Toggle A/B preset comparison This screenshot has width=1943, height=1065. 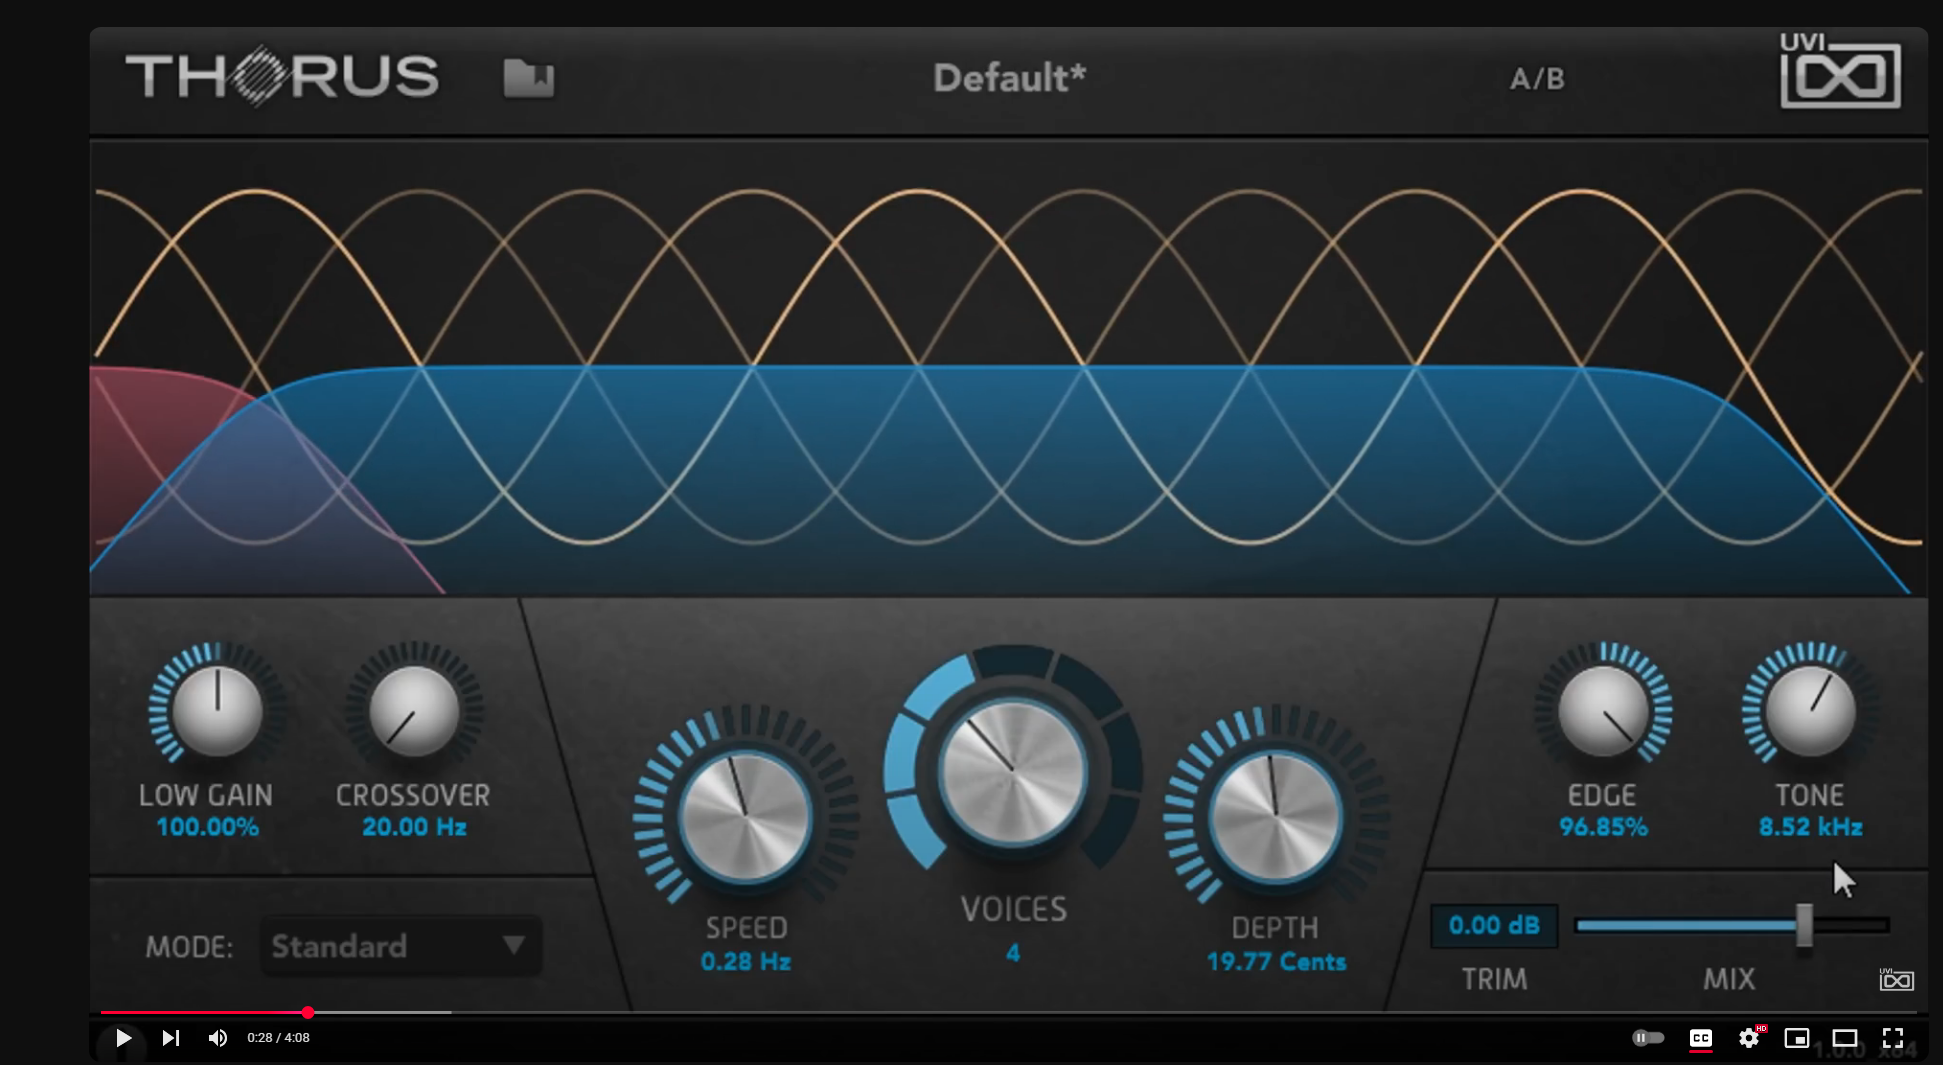point(1537,79)
